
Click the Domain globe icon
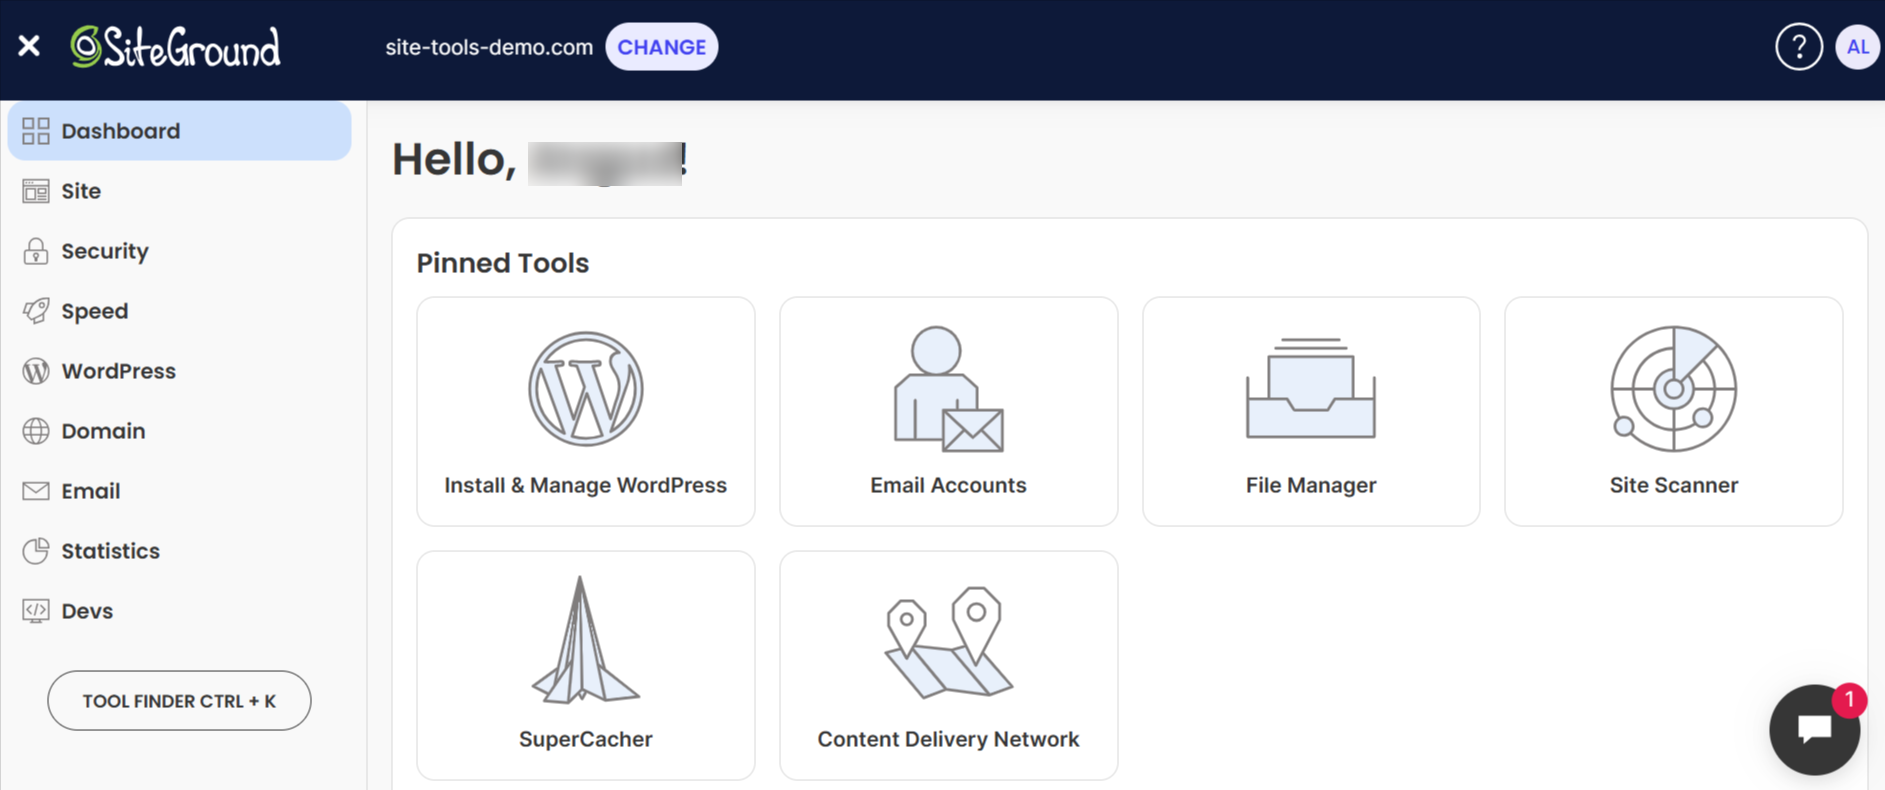coord(36,431)
